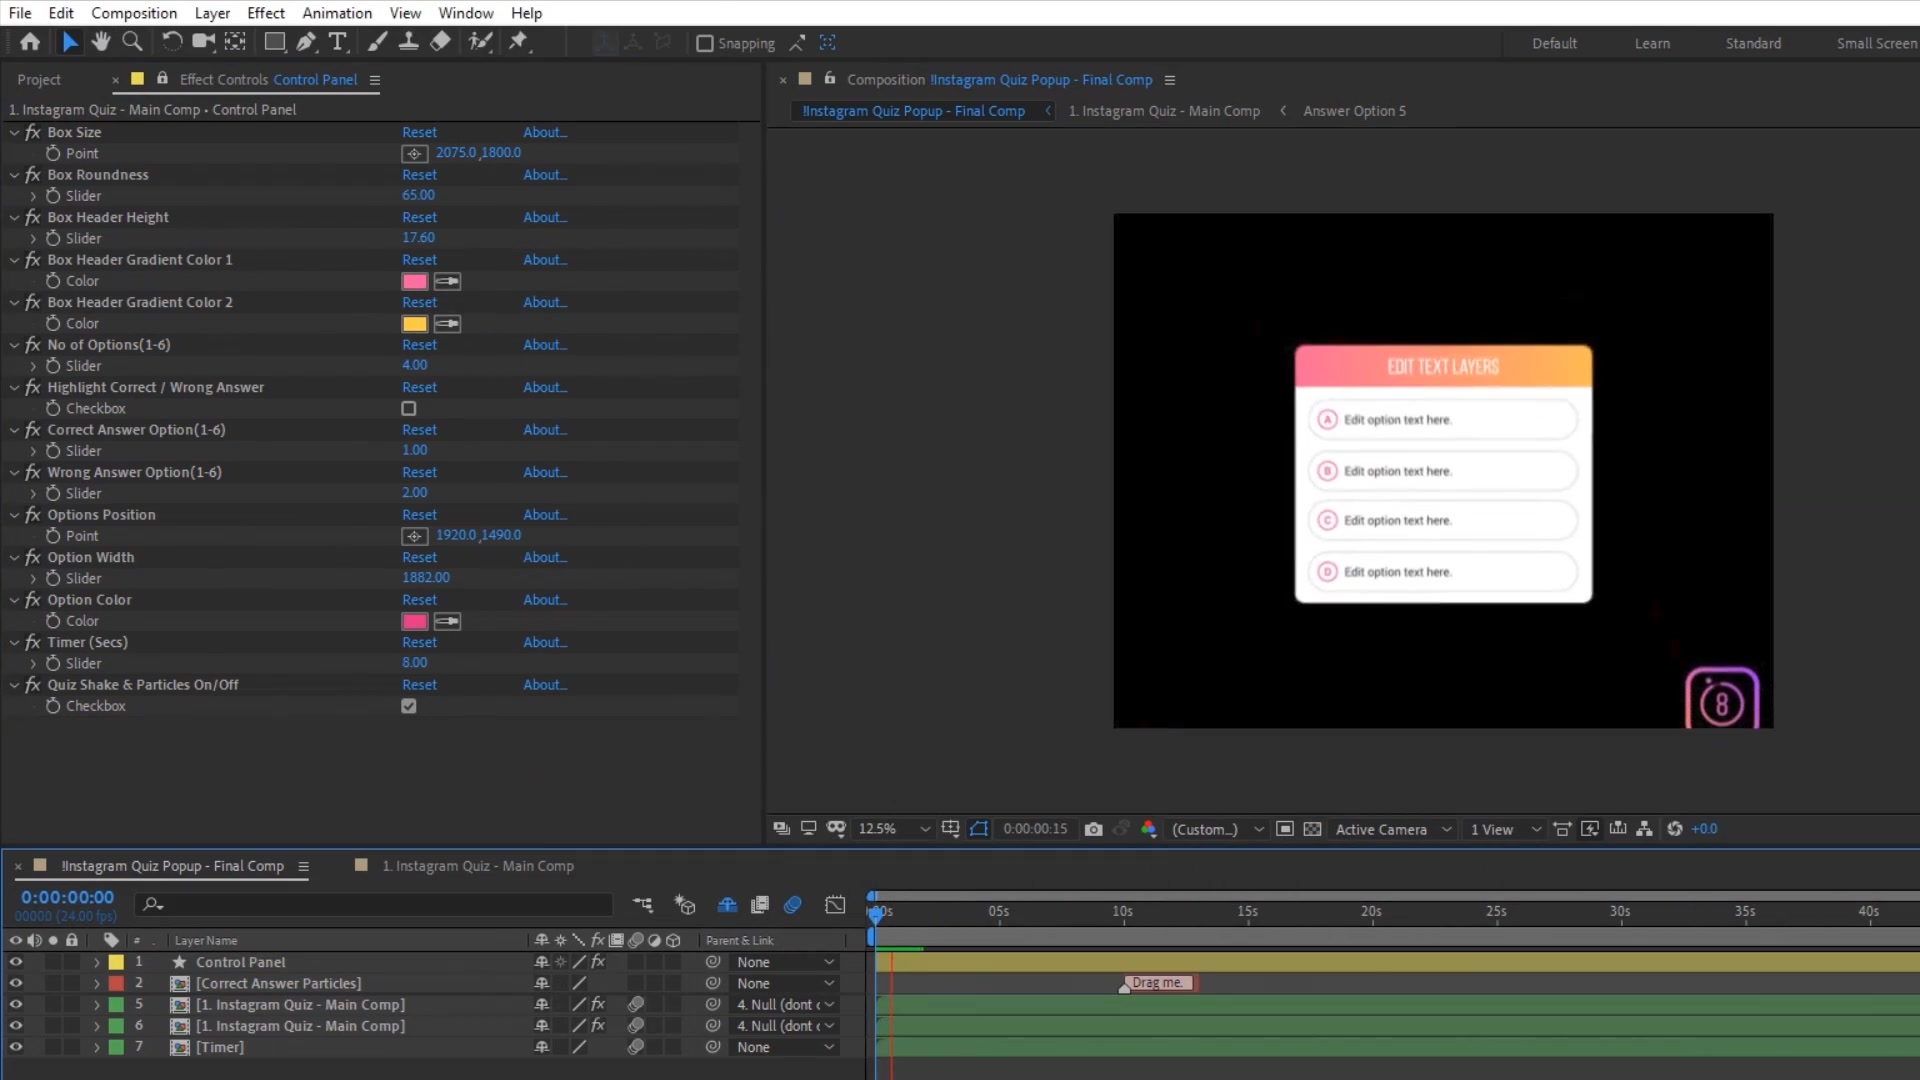The height and width of the screenshot is (1080, 1920).
Task: Open the Composition Mini-Flowchart icon
Action: 643,905
